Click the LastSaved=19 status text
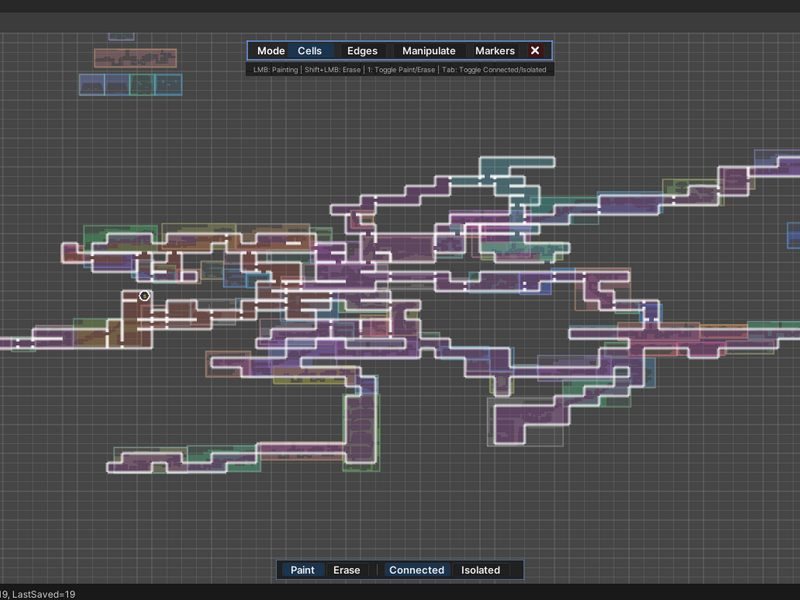Image resolution: width=800 pixels, height=600 pixels. click(43, 594)
